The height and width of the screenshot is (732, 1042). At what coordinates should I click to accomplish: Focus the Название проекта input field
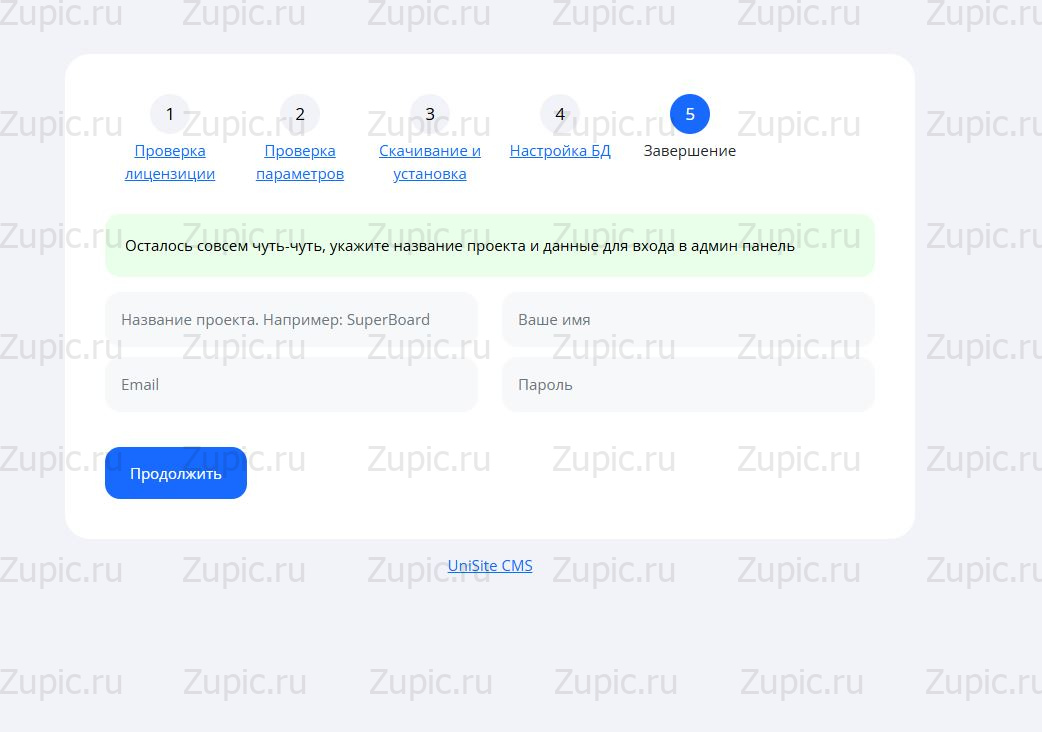(x=291, y=320)
